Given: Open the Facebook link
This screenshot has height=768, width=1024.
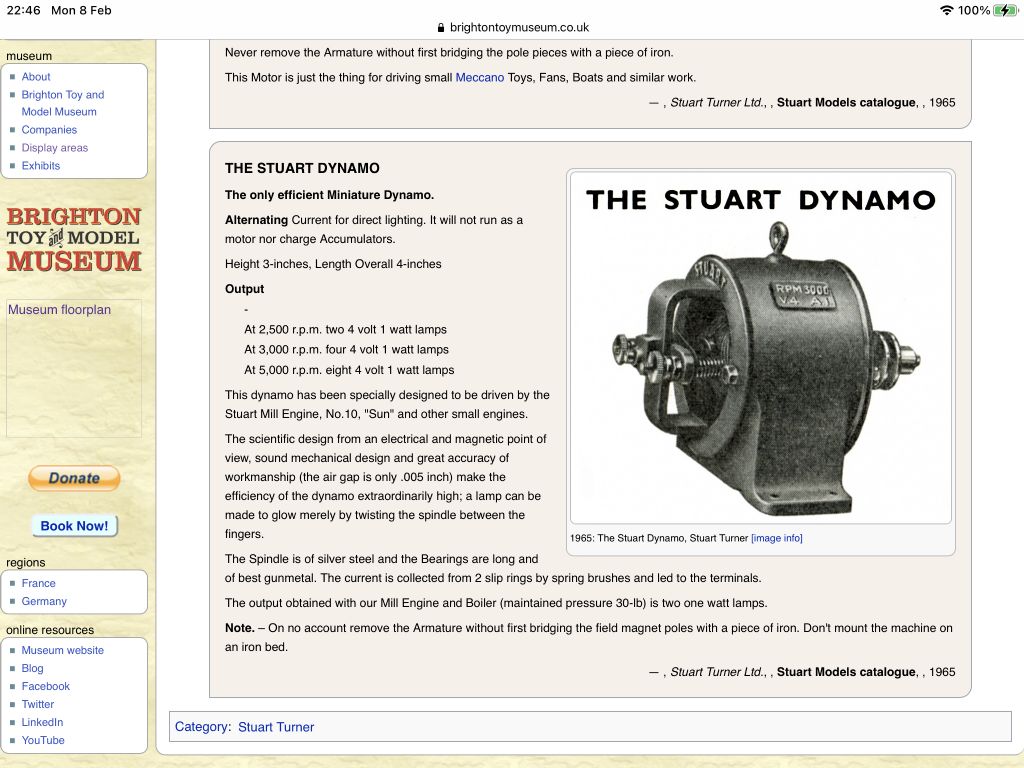Looking at the screenshot, I should click(45, 686).
